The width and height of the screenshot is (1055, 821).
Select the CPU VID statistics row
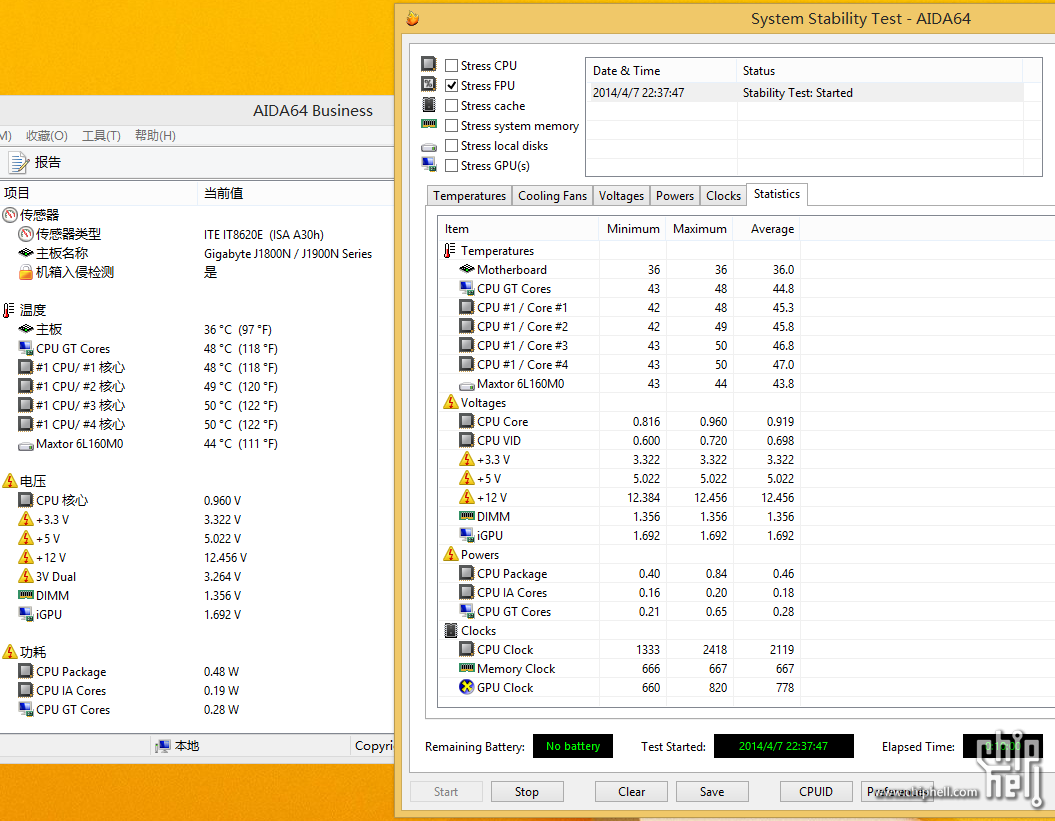pos(619,441)
